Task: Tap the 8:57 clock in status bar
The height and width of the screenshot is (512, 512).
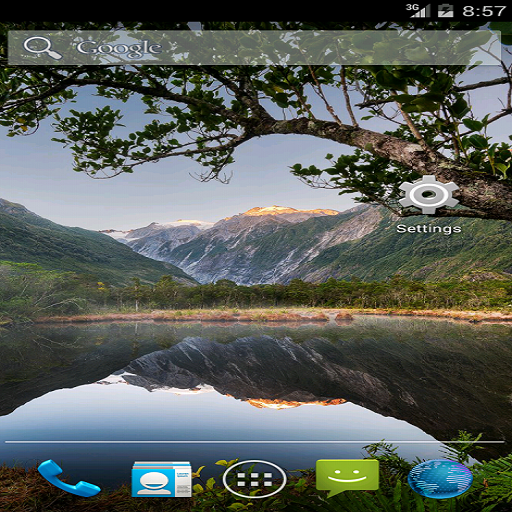Action: pos(484,11)
